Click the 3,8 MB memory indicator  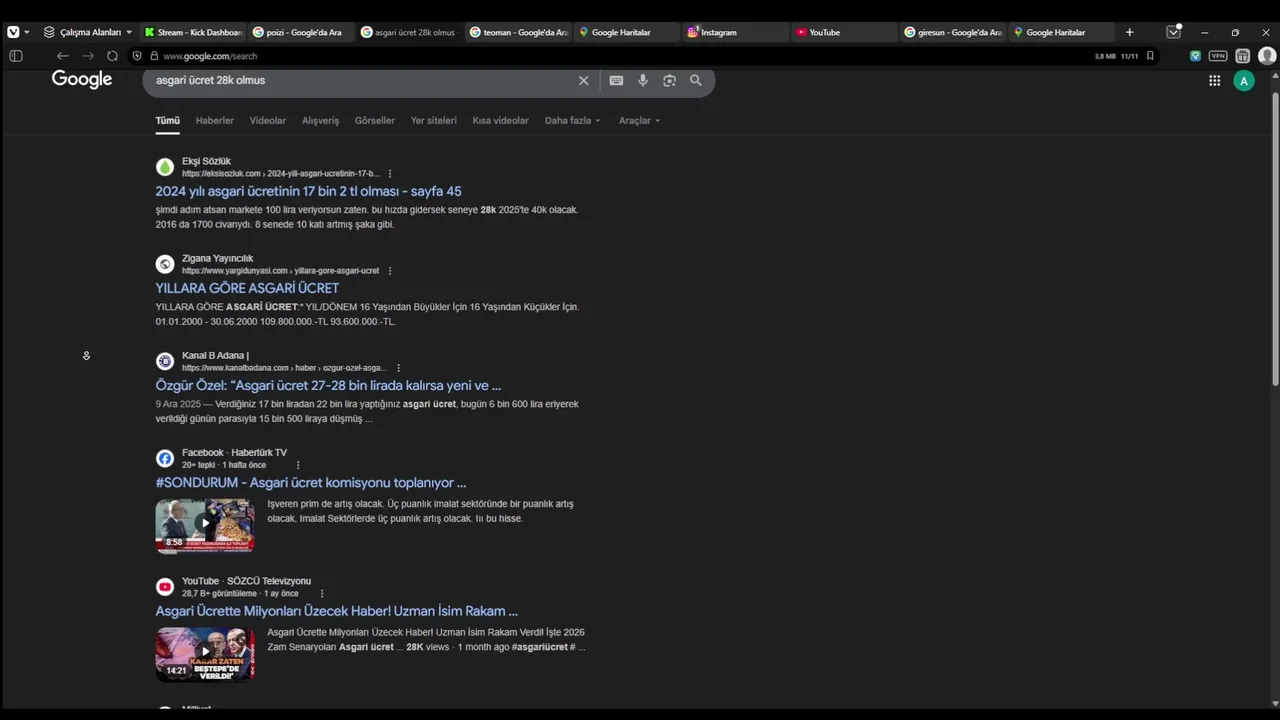coord(1105,56)
